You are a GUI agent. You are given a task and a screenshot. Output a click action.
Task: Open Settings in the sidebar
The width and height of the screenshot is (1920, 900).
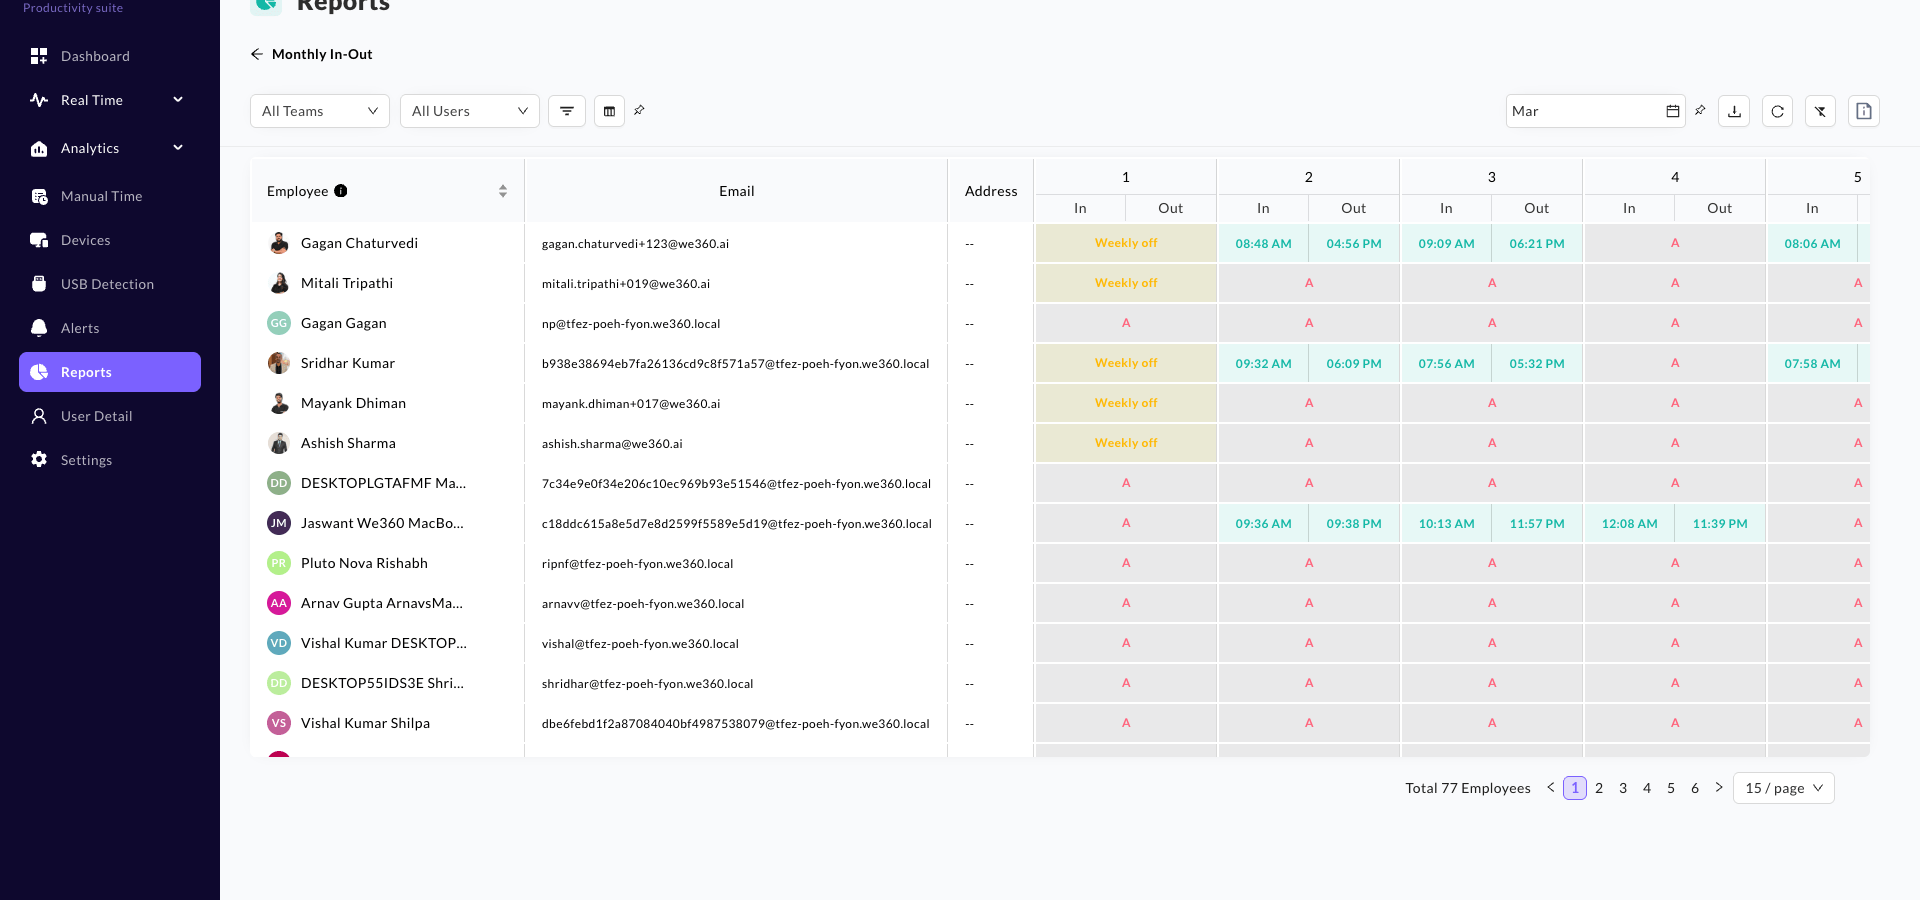click(x=110, y=460)
